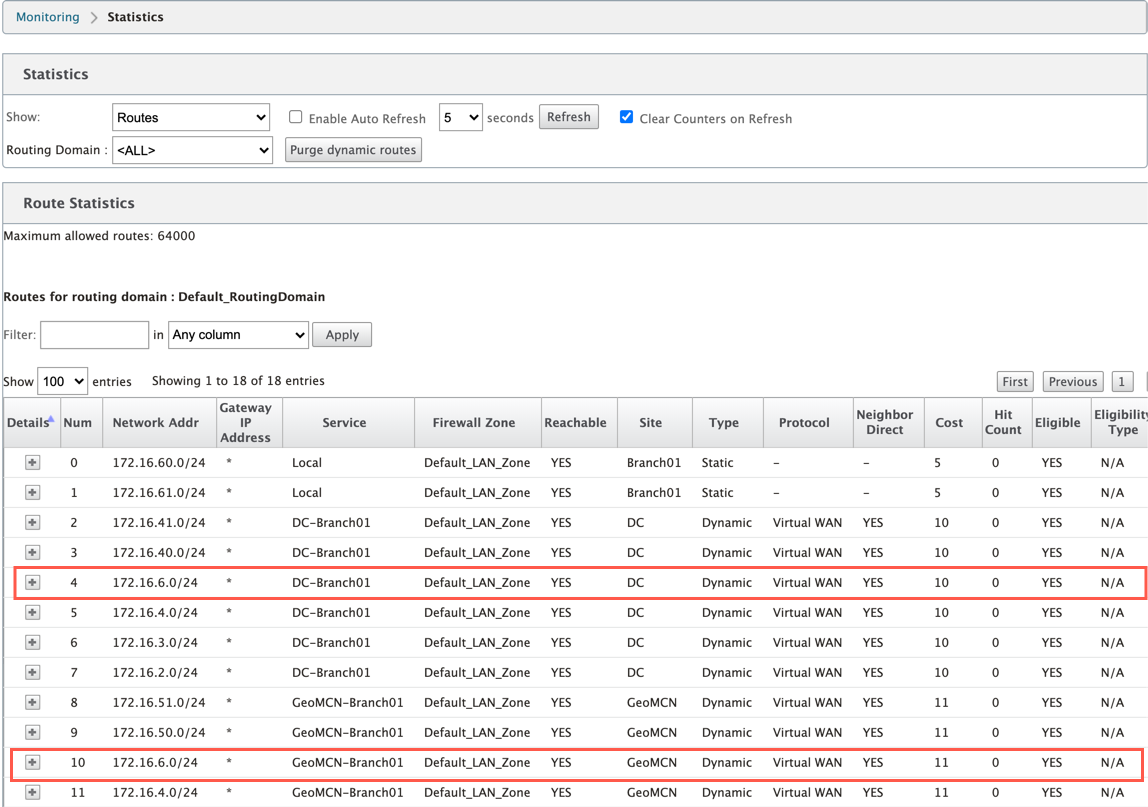1148x807 pixels.
Task: Sort table by Cost column
Action: (x=953, y=423)
